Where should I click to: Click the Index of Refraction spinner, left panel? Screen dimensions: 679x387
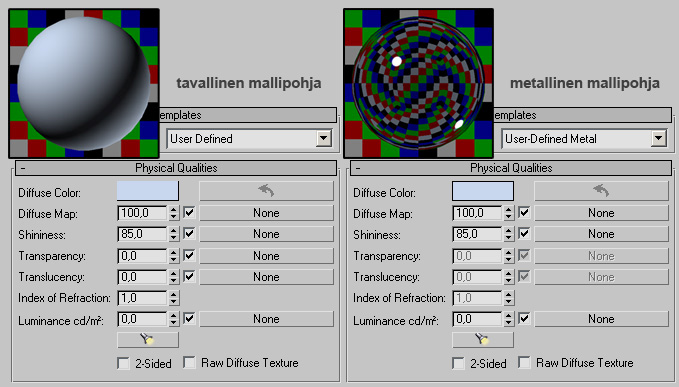pos(174,298)
